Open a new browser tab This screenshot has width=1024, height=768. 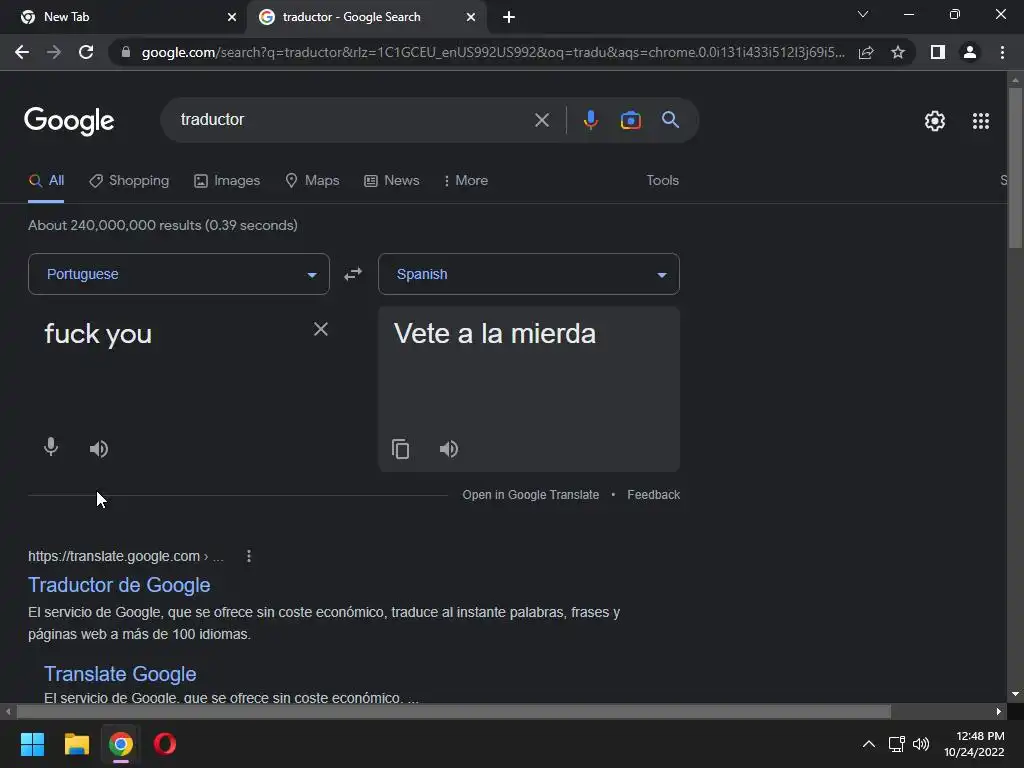[509, 18]
